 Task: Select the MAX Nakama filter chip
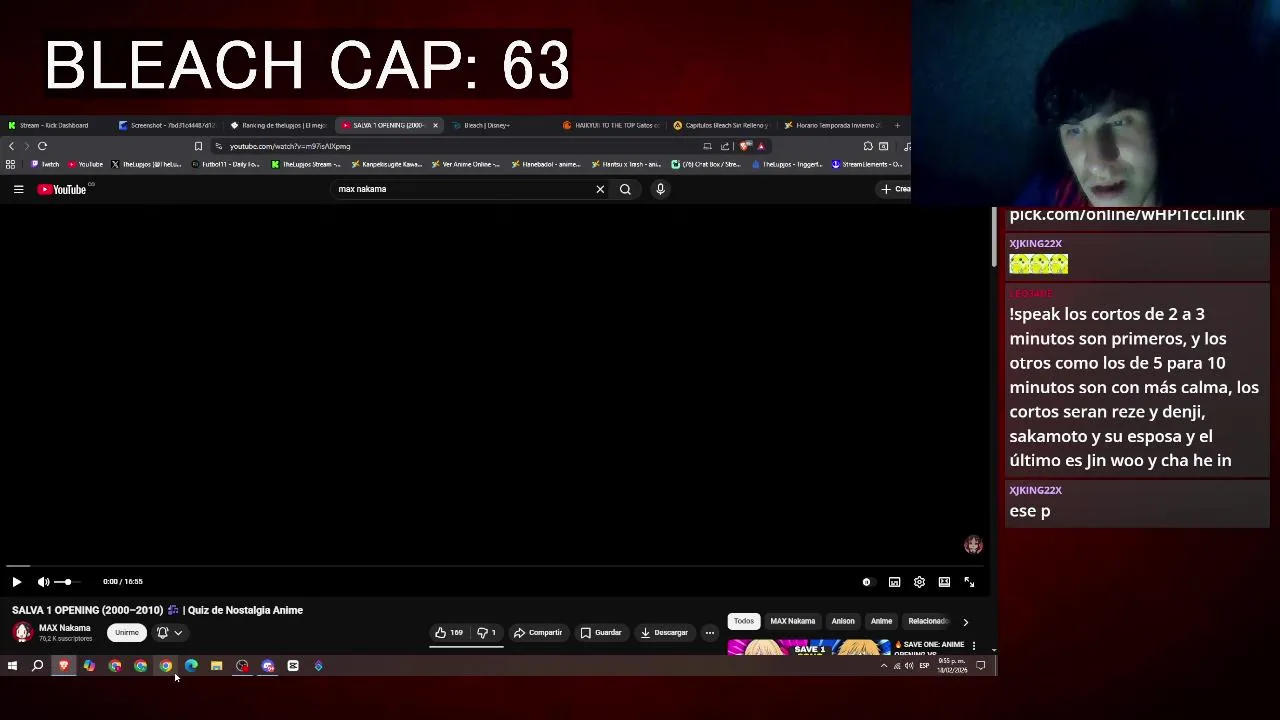pos(792,621)
